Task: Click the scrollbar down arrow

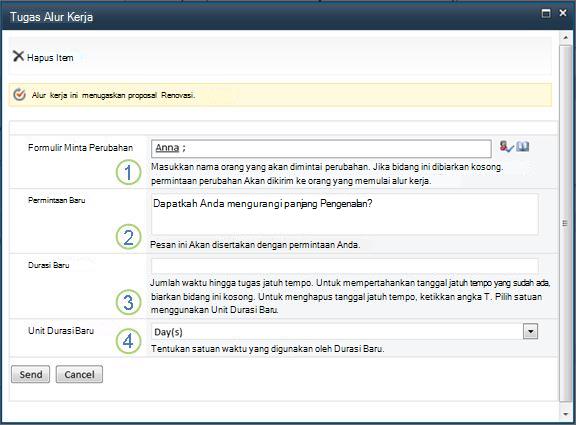Action: (x=565, y=414)
